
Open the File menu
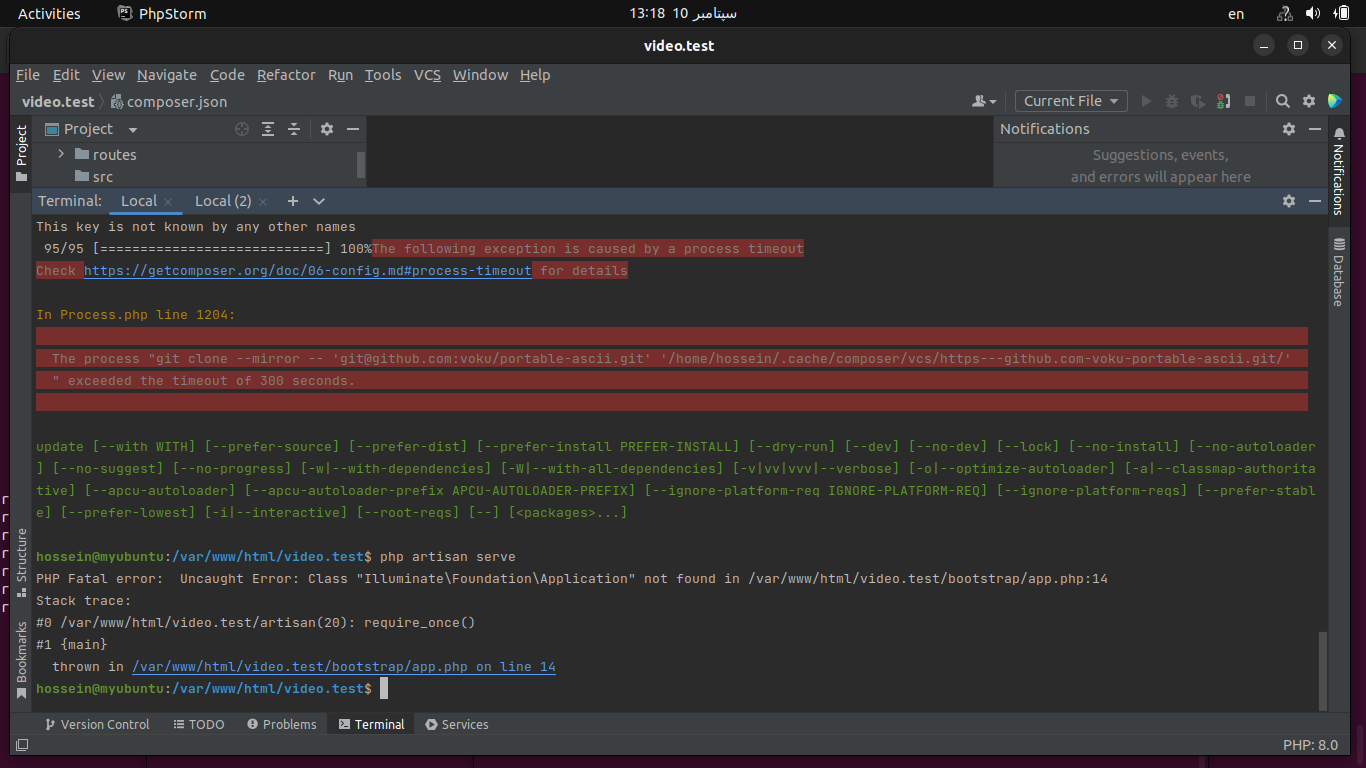tap(28, 75)
